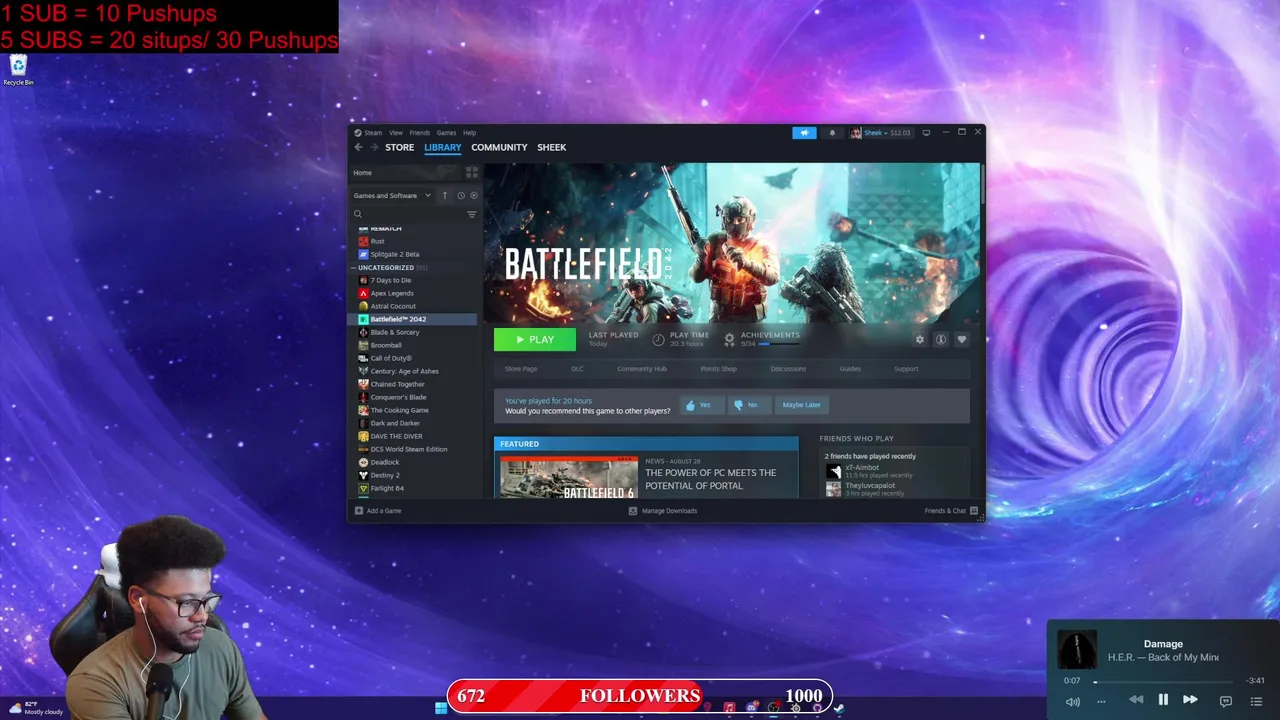1280x720 pixels.
Task: Toggle the ready-to-play filter icon
Action: (x=474, y=195)
